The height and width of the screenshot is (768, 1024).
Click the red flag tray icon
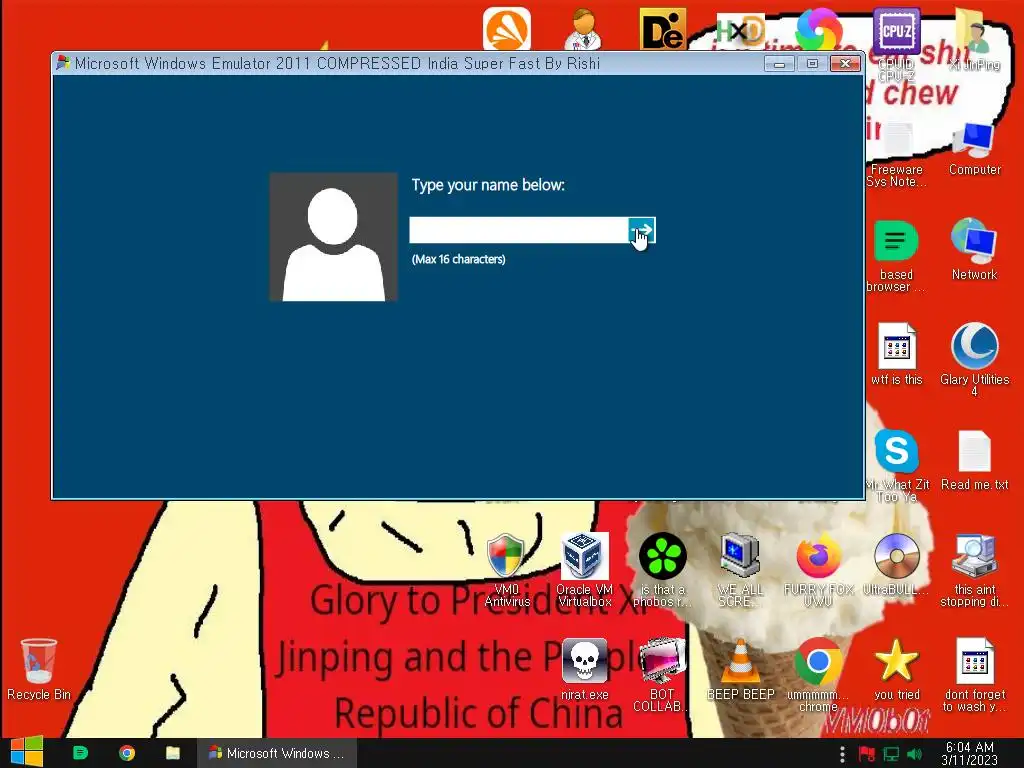(867, 754)
